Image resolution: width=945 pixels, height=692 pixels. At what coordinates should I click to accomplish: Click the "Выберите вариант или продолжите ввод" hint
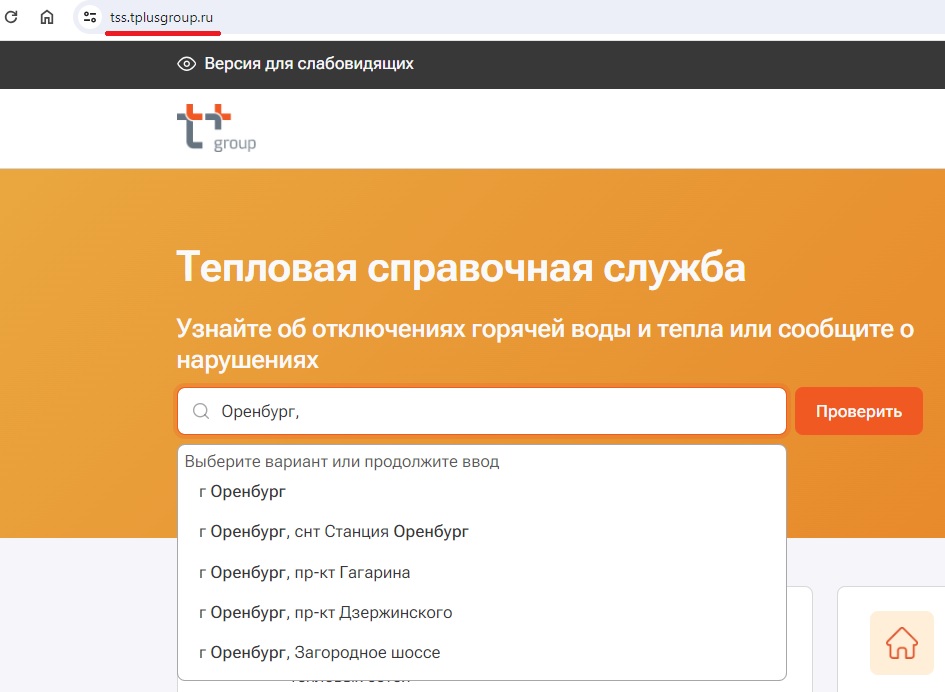pyautogui.click(x=342, y=462)
